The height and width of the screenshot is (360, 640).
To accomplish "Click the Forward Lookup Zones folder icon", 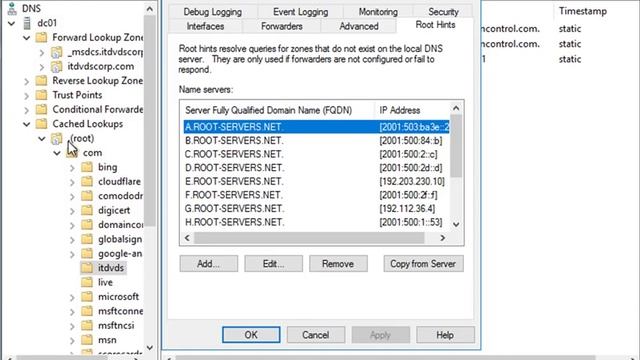I will (41, 38).
